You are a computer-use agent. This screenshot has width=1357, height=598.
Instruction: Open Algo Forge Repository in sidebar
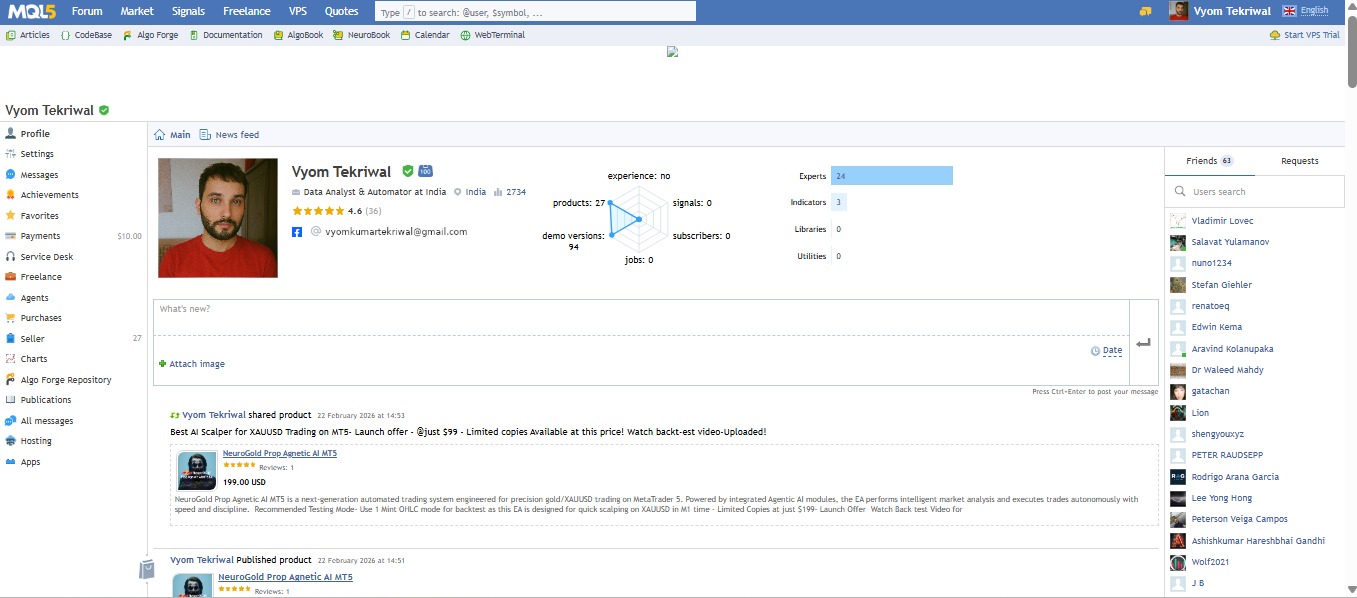(x=65, y=380)
